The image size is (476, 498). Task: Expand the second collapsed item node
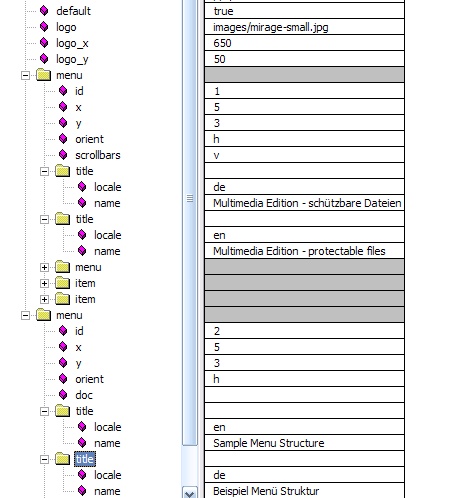(44, 299)
